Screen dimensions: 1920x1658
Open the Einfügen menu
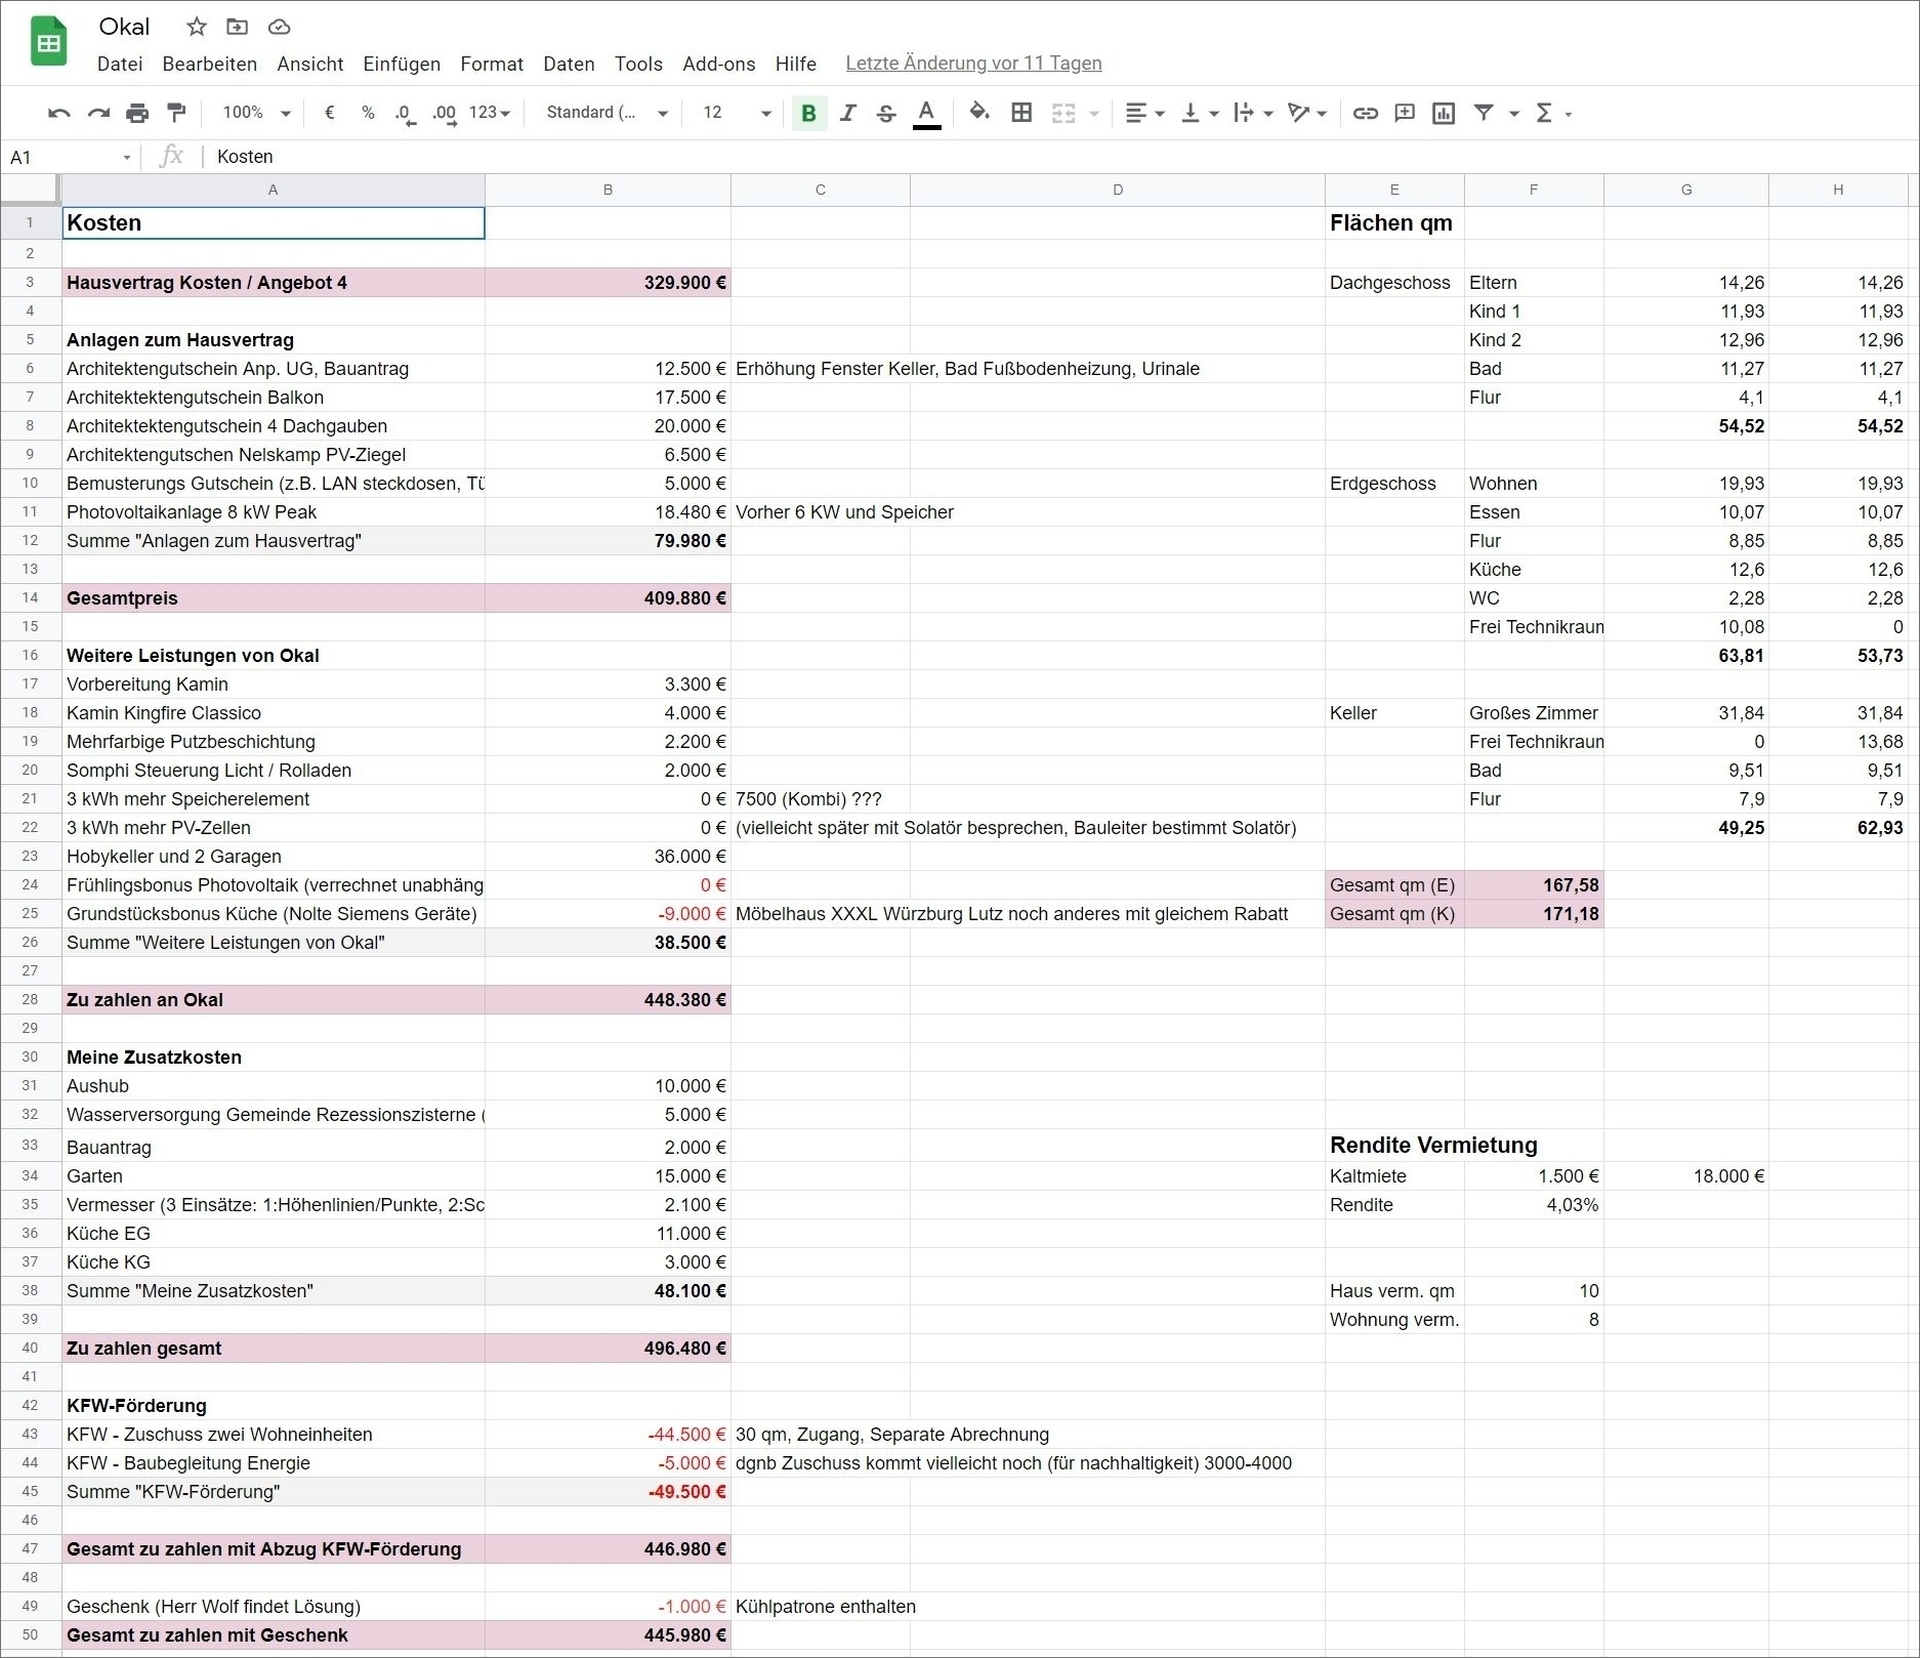(x=402, y=64)
